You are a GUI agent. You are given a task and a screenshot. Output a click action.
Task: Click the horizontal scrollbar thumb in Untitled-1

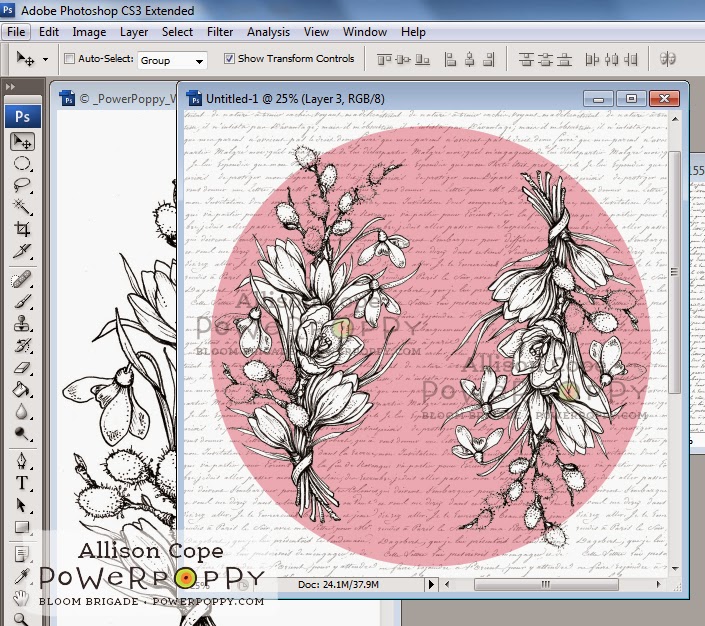[x=546, y=584]
